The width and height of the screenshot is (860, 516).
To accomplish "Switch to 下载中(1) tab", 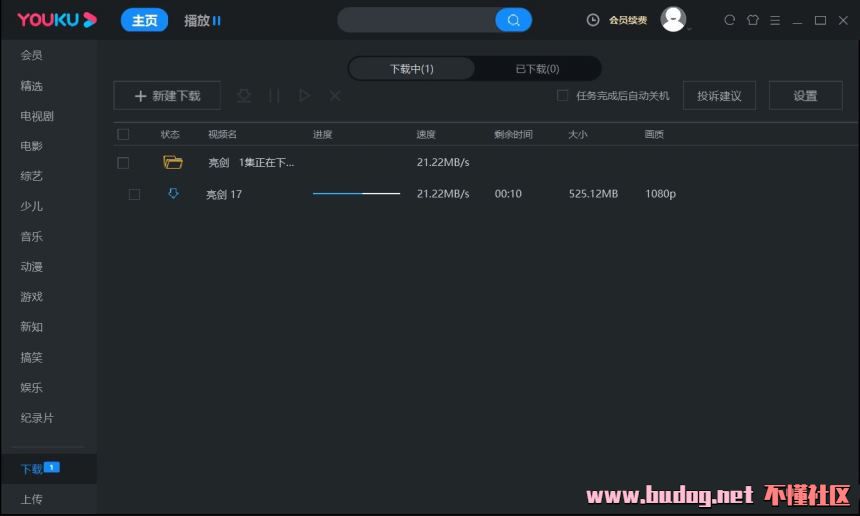I will coord(411,69).
